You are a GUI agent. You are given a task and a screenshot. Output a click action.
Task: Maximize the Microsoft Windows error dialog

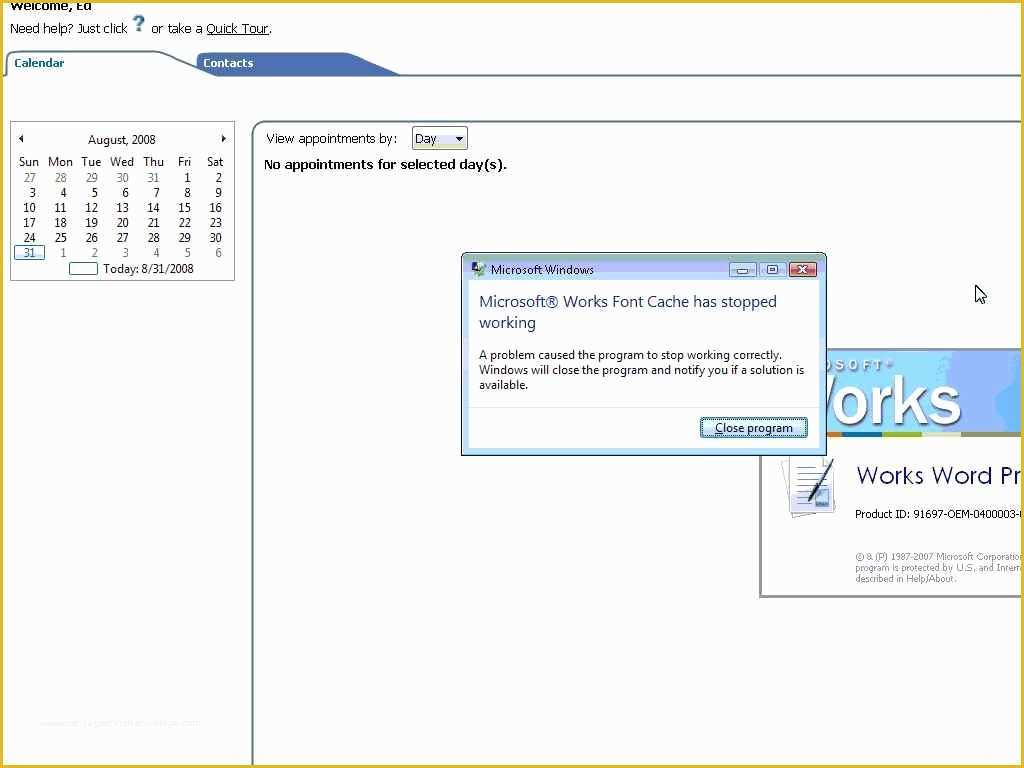pos(773,270)
